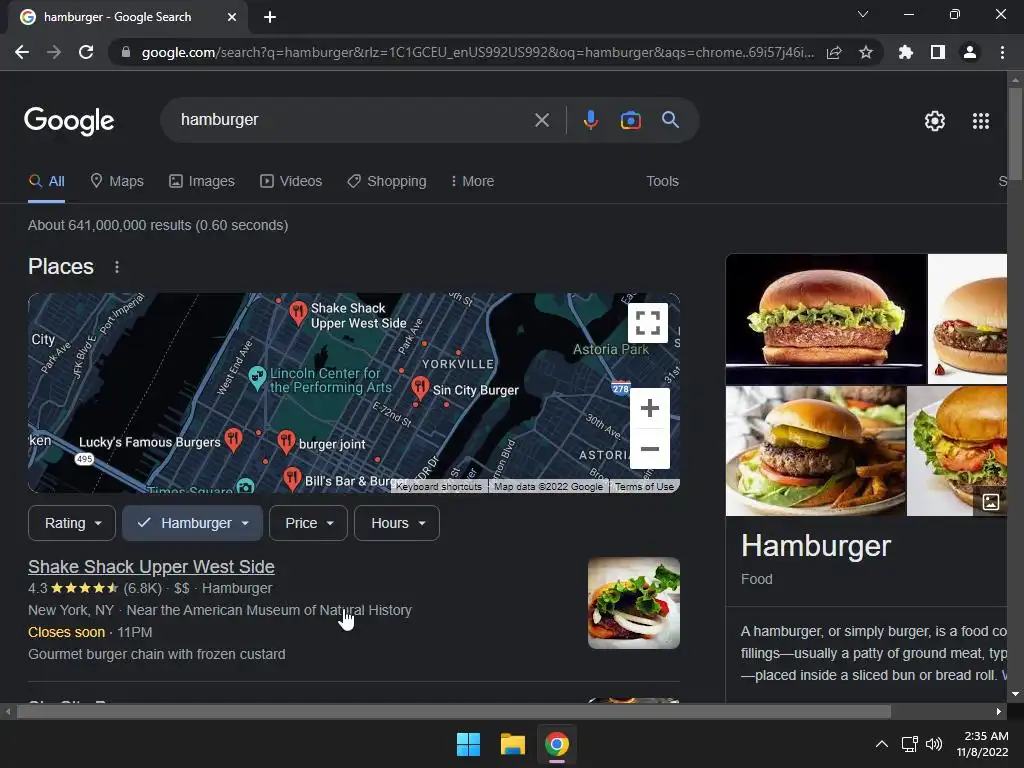
Task: Zoom out on the map
Action: coord(649,449)
